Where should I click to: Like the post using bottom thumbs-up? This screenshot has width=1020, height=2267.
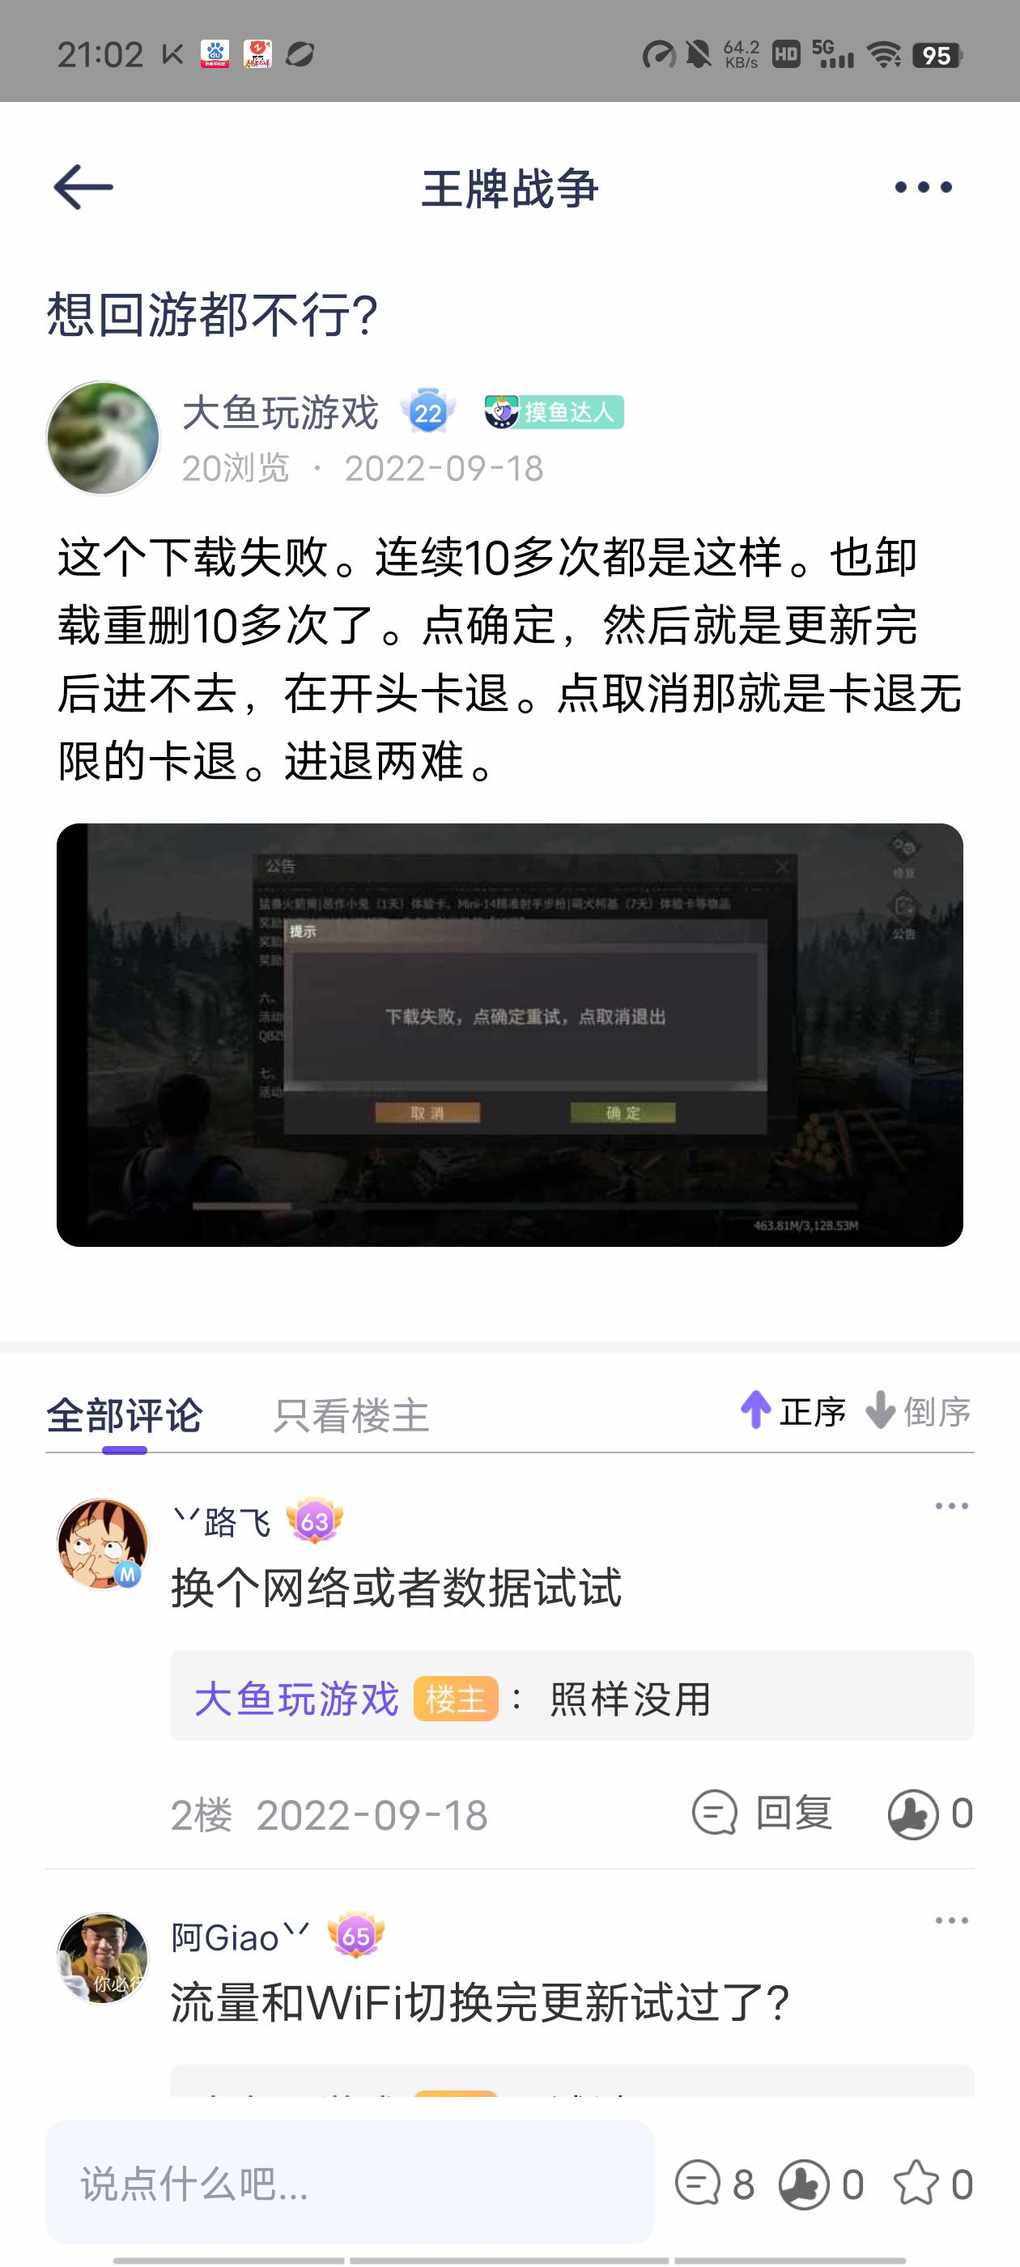point(804,2183)
